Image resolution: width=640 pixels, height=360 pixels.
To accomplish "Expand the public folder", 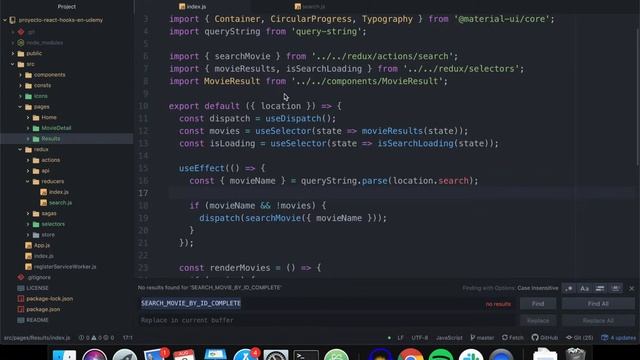I will pos(13,53).
